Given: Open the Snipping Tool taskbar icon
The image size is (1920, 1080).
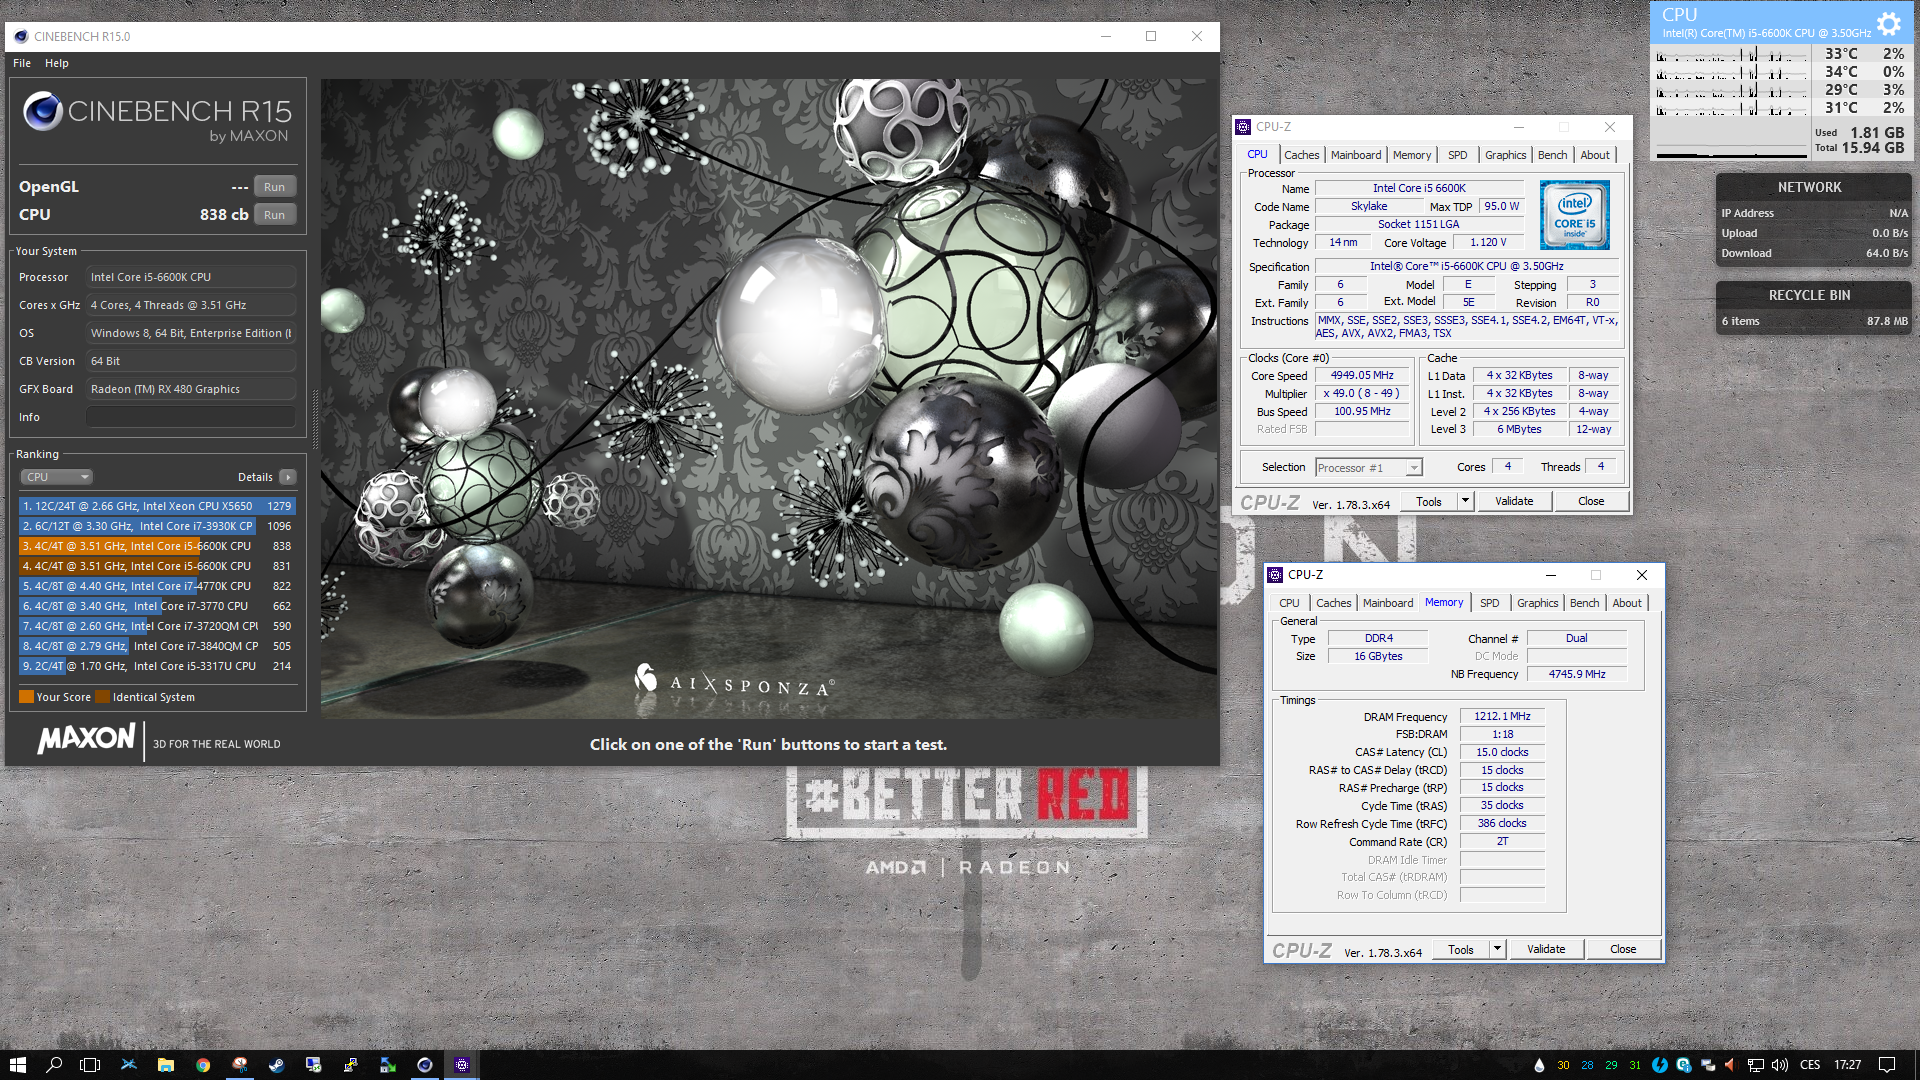Looking at the screenshot, I should click(240, 1065).
